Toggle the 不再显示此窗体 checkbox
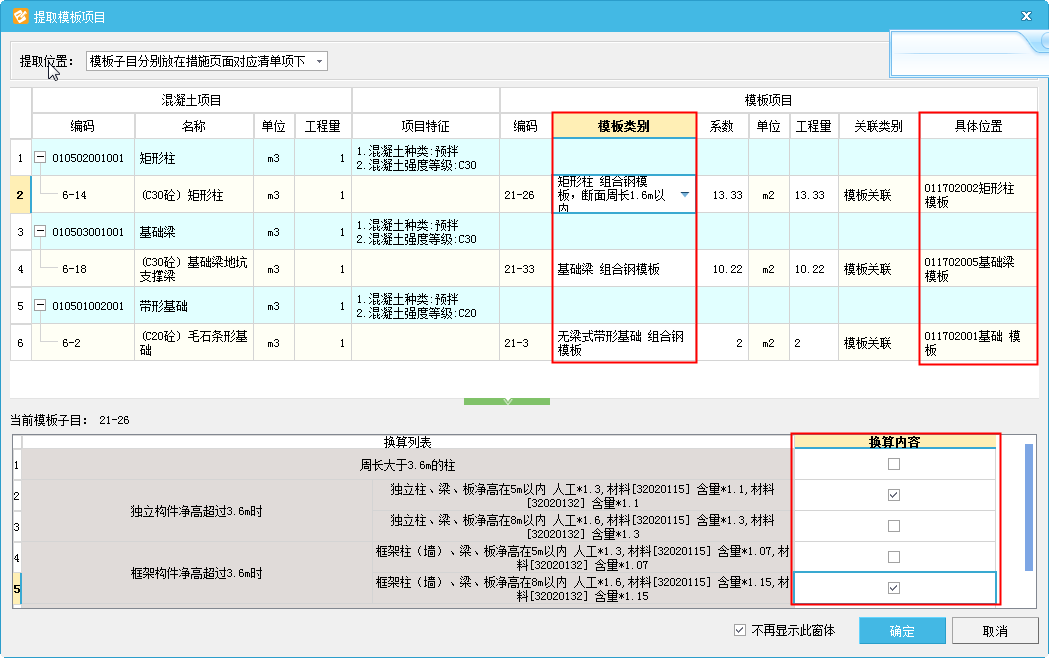The height and width of the screenshot is (658, 1049). coord(740,631)
